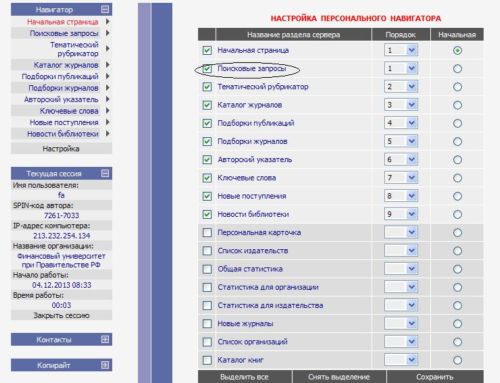Open Подборки журналов in navigator menu
Viewport: 500px width, 383px height.
(x=63, y=88)
